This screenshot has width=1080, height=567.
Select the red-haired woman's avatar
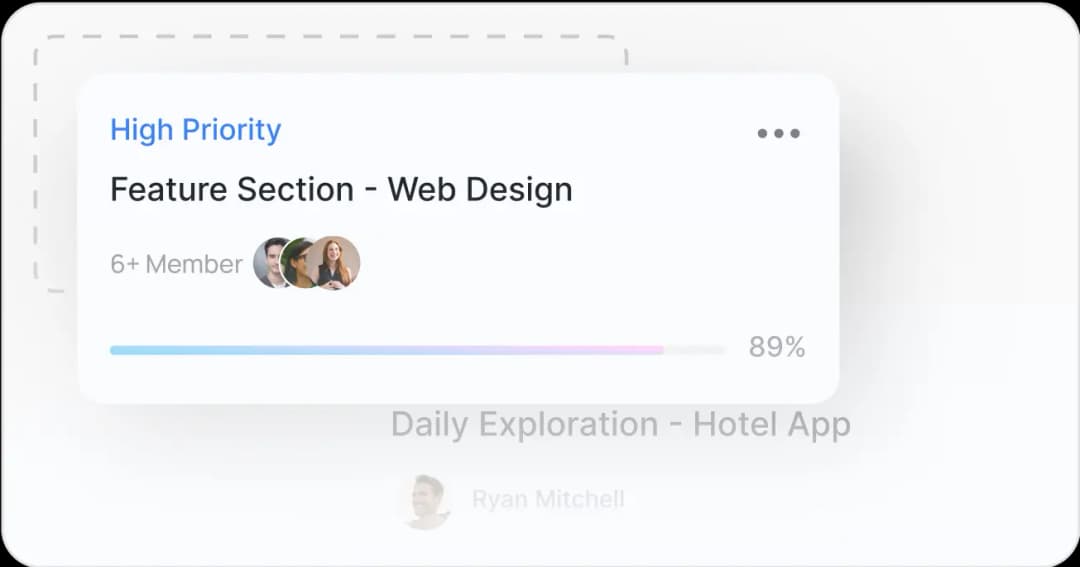[x=335, y=263]
